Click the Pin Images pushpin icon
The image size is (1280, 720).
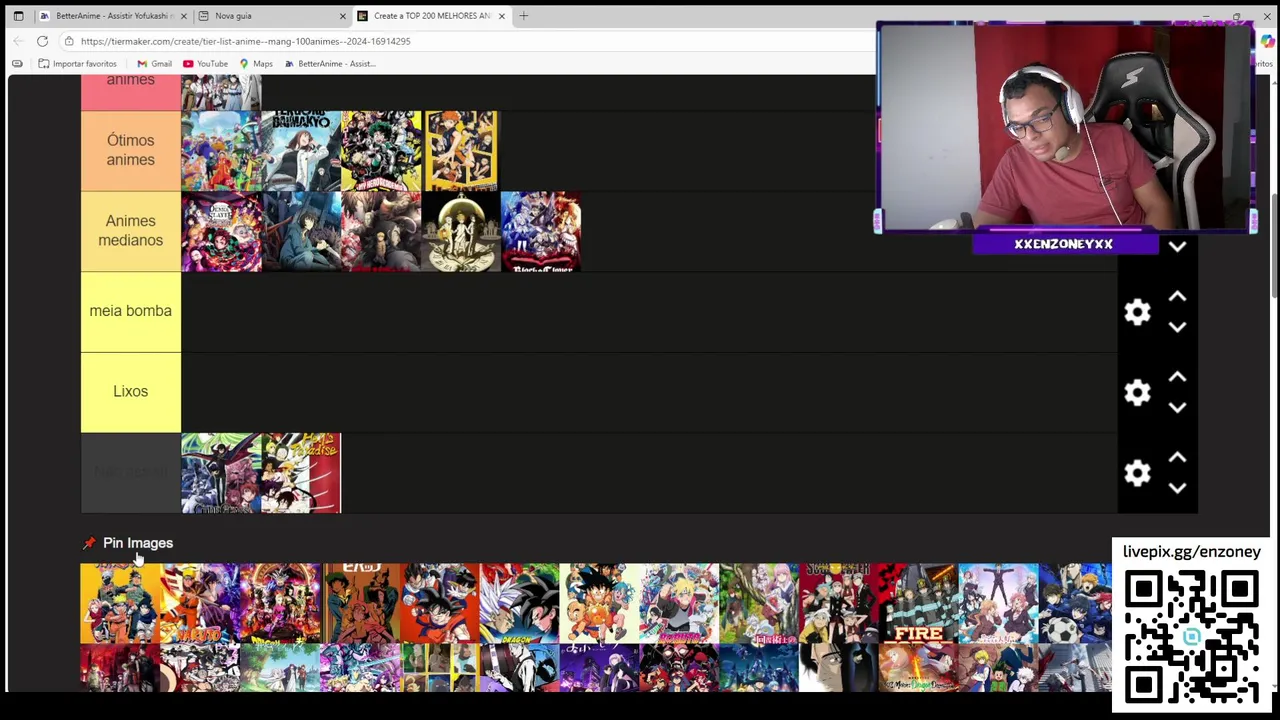[x=89, y=543]
